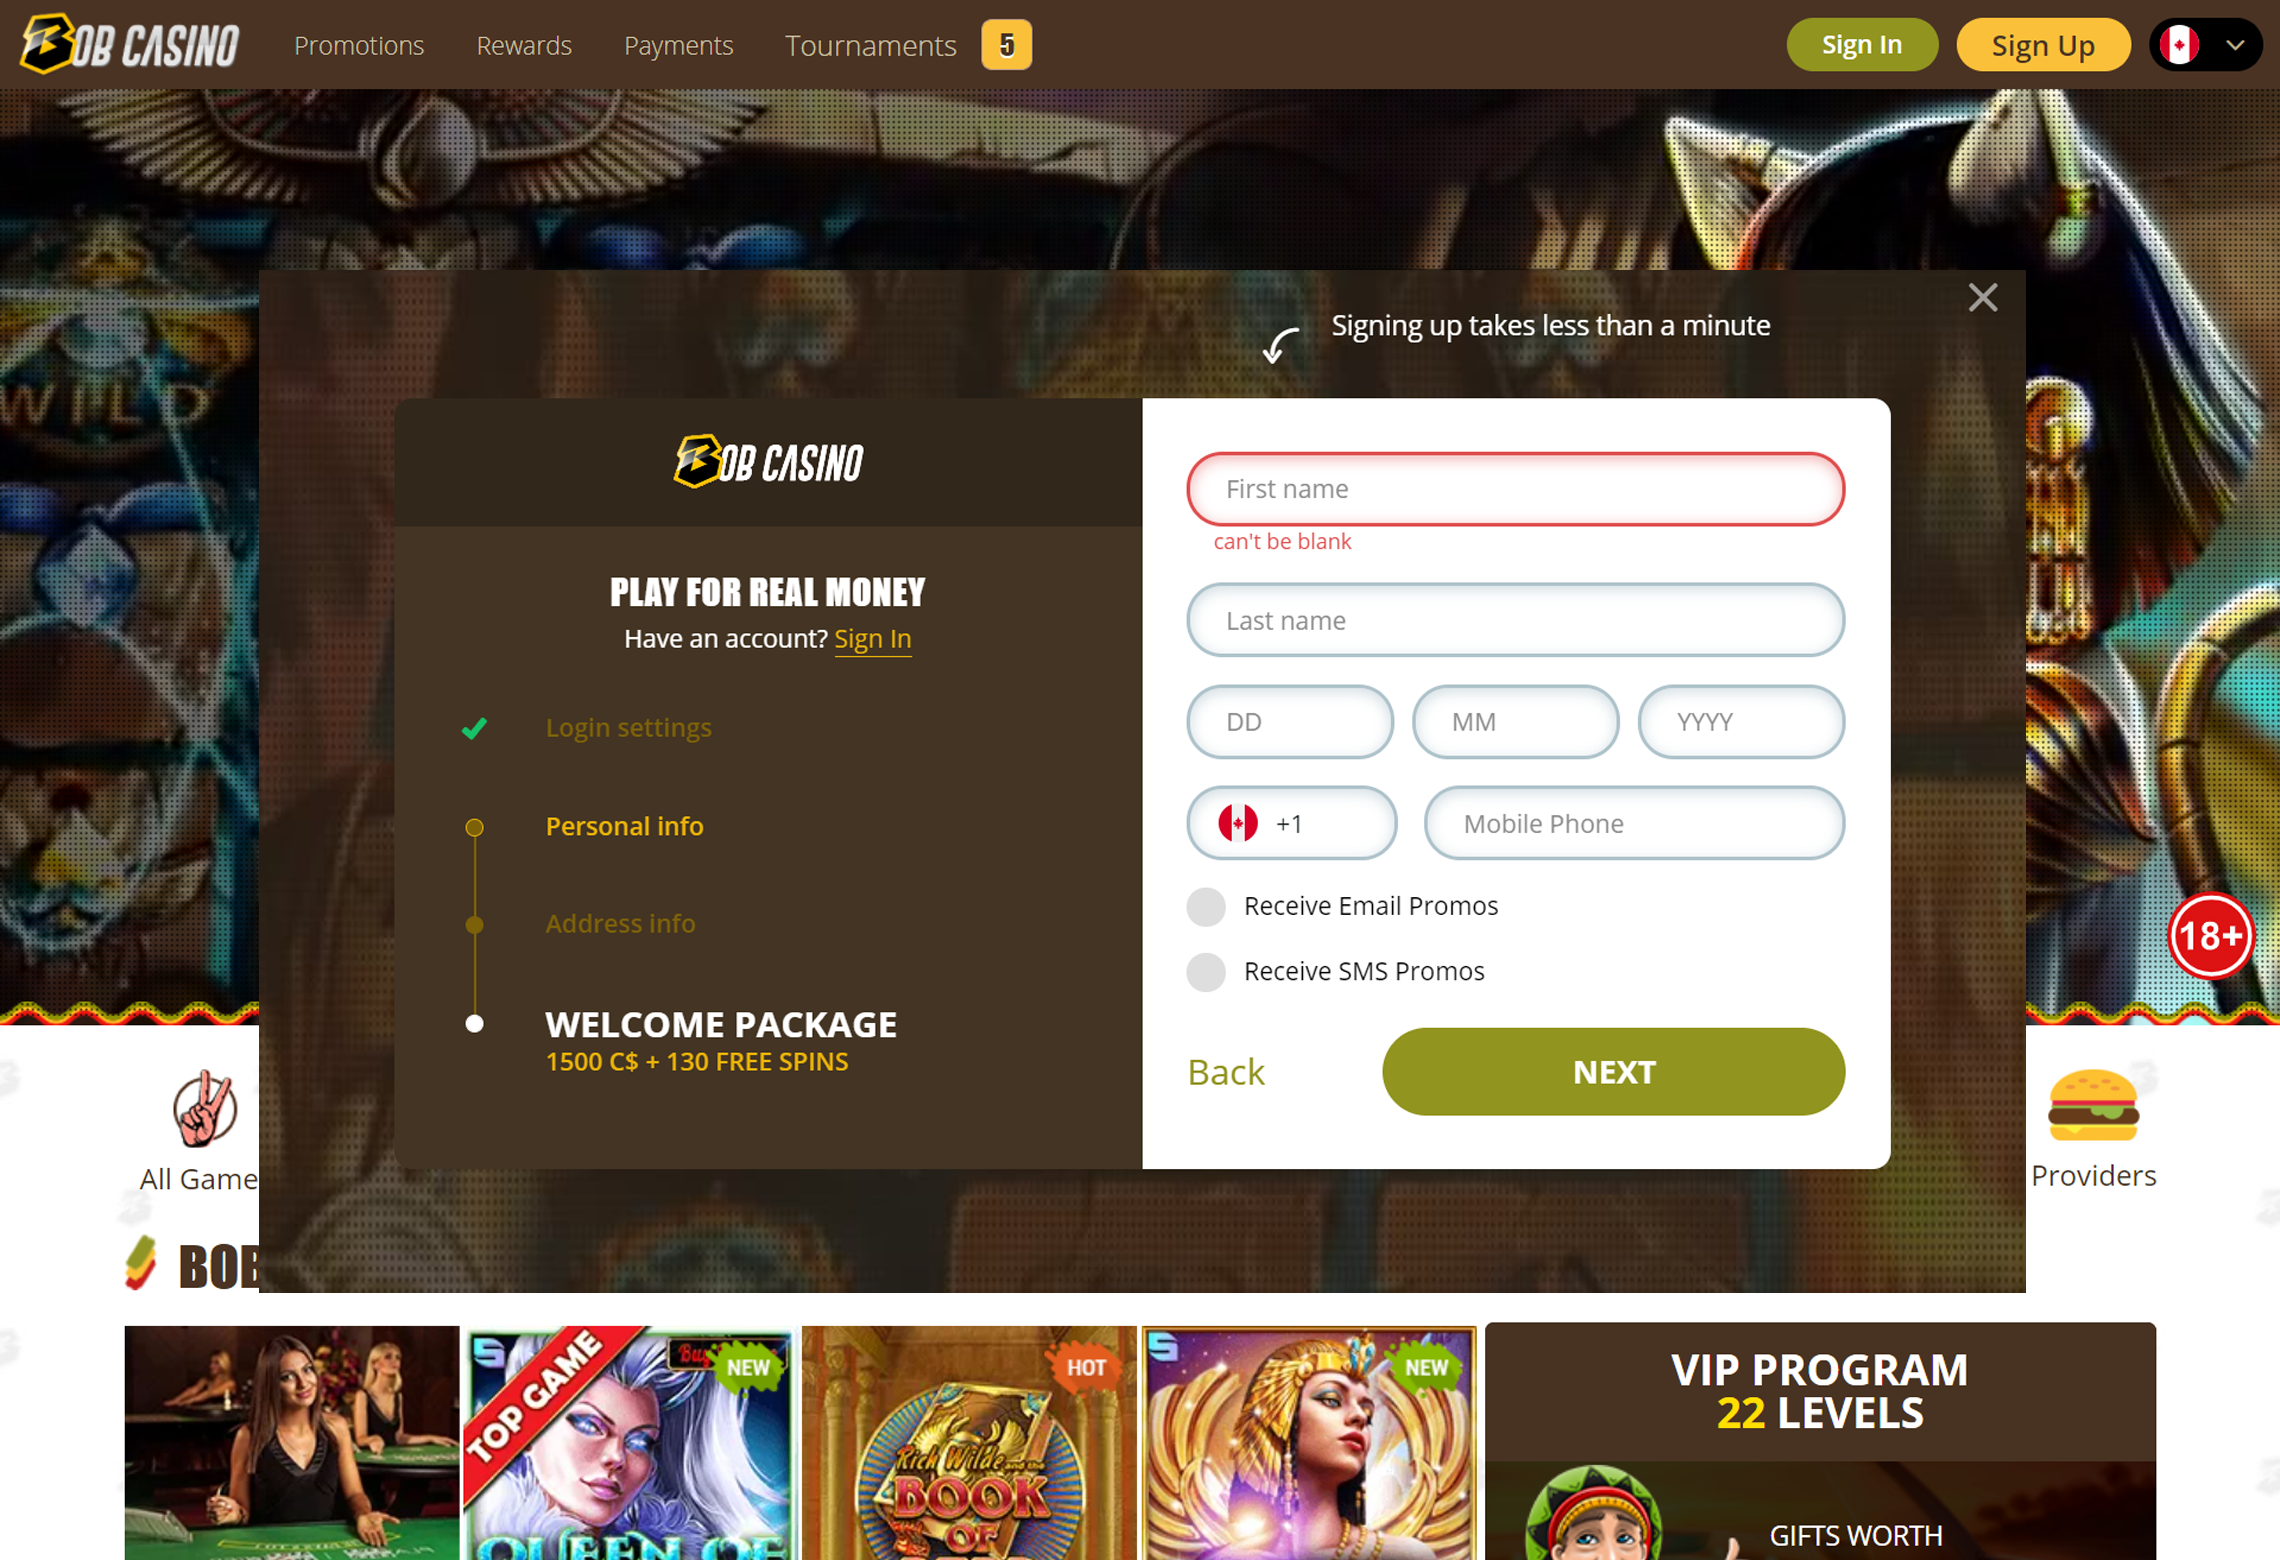
Task: Expand language menu chevron arrow
Action: 2235,45
